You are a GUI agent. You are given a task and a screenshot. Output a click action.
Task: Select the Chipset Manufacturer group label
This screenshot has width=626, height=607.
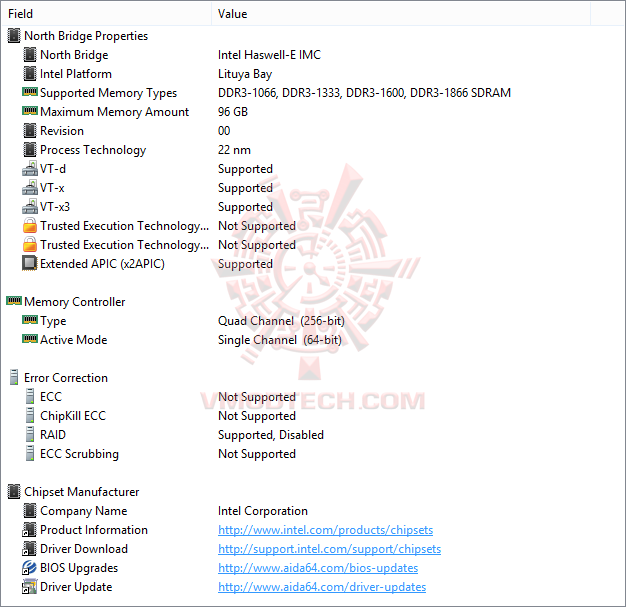coord(81,492)
